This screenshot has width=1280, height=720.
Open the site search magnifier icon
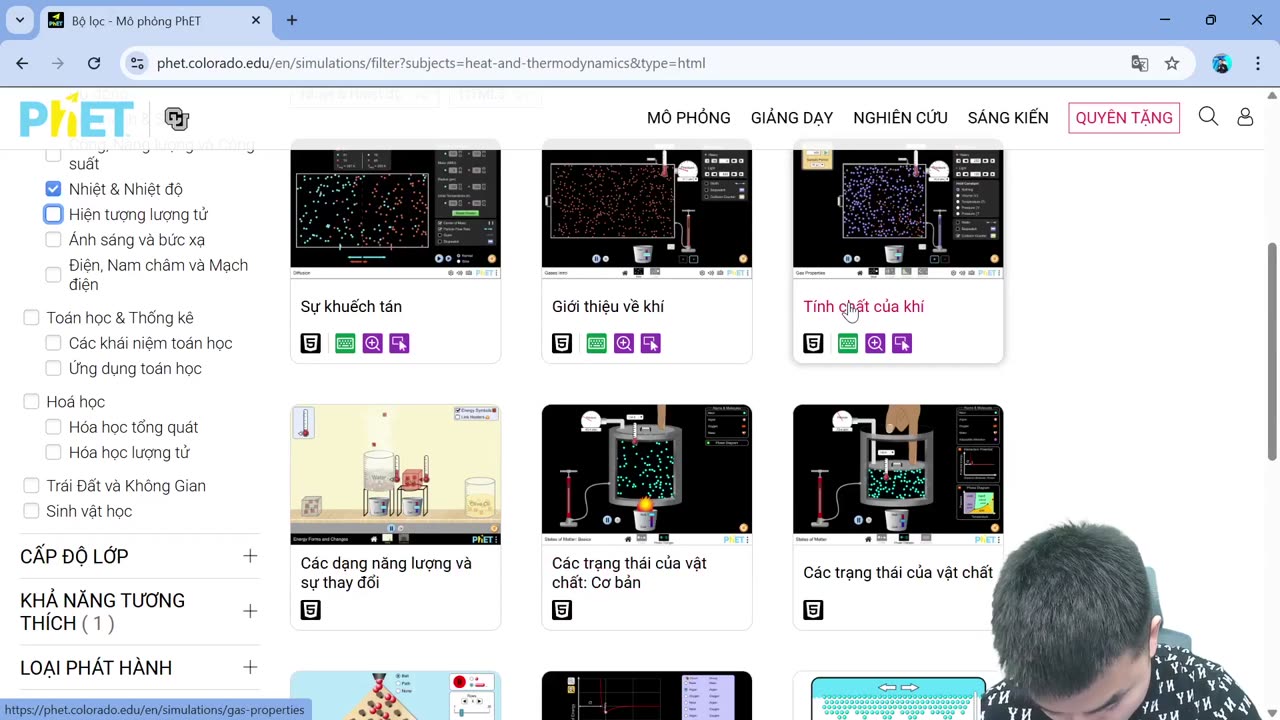click(x=1208, y=117)
